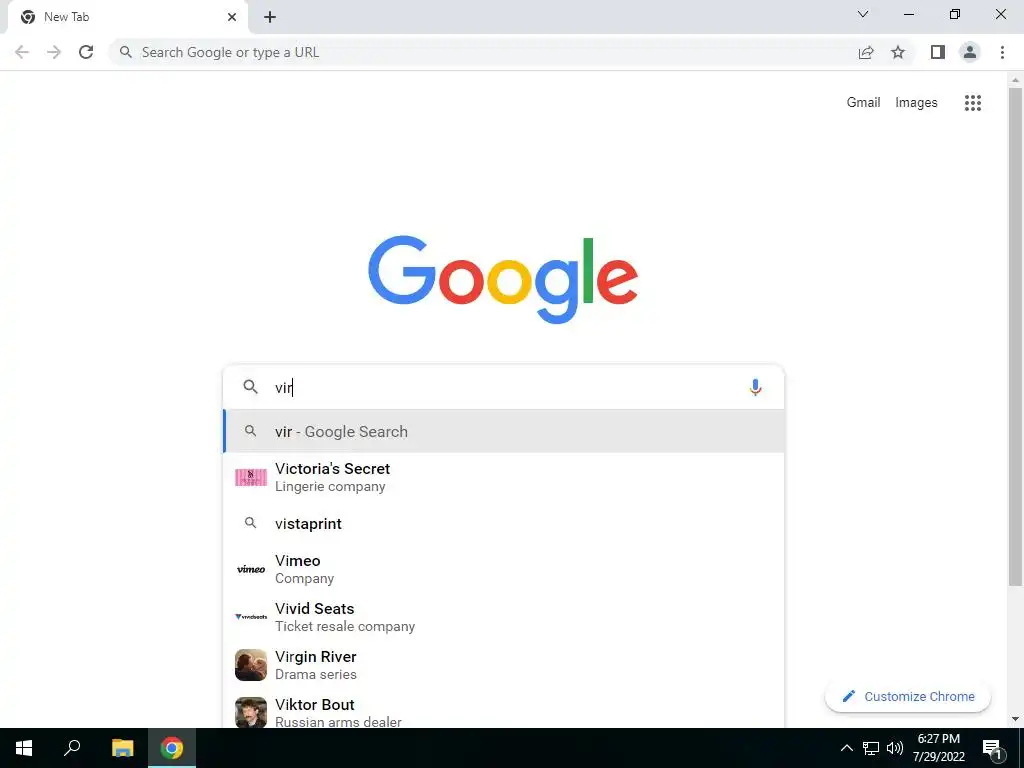Viewport: 1024px width, 768px height.
Task: Click the taskbar clock showing 6:27 PM
Action: point(938,748)
